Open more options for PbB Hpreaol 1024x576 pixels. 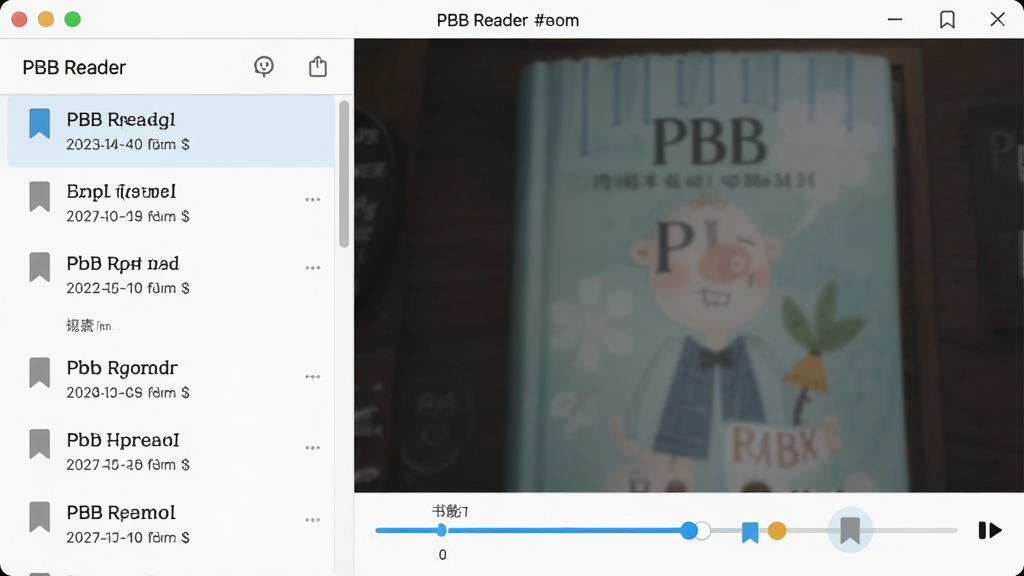click(313, 448)
